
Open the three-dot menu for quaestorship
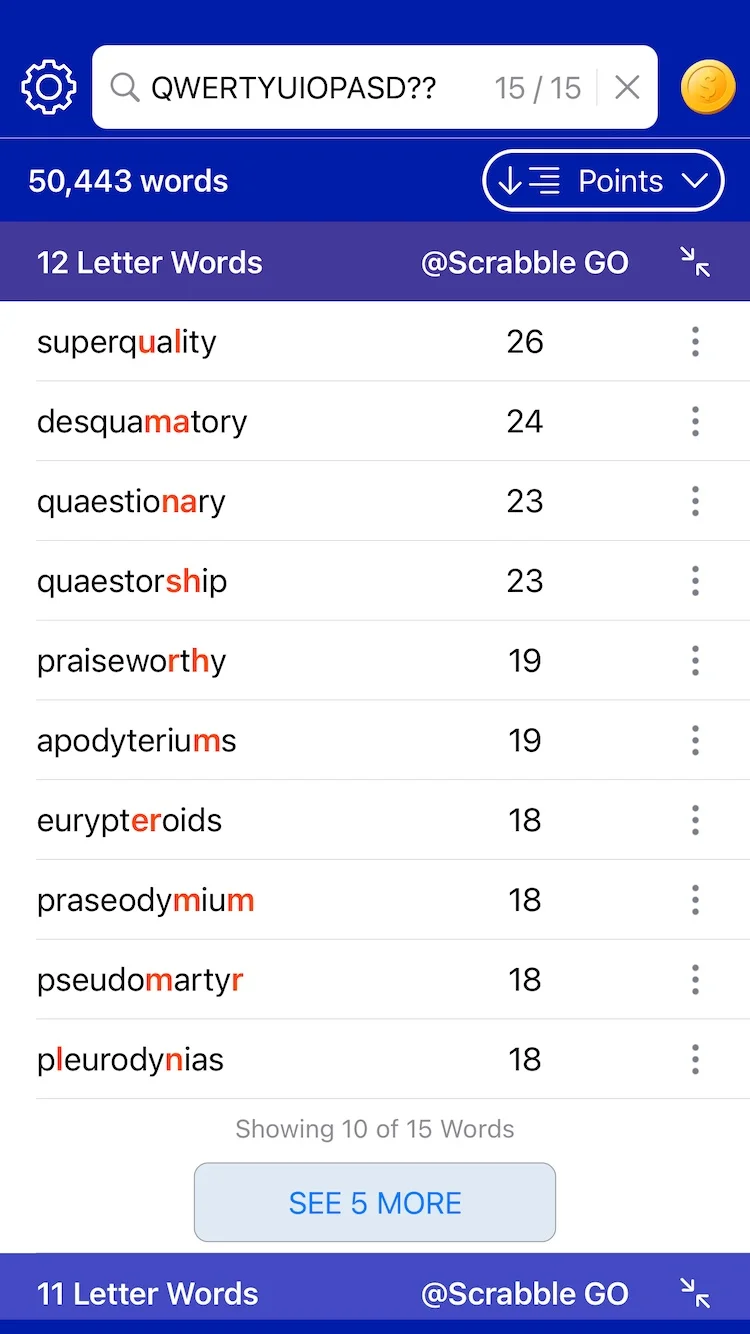(x=695, y=580)
